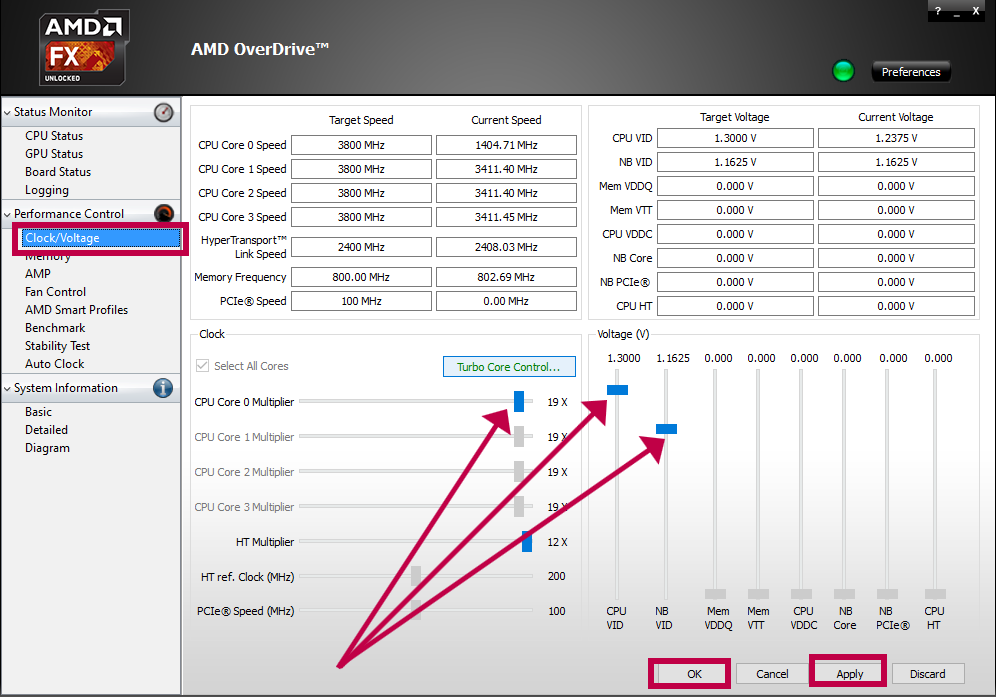The height and width of the screenshot is (697, 996).
Task: Click the Turbo Core Control button
Action: click(509, 367)
